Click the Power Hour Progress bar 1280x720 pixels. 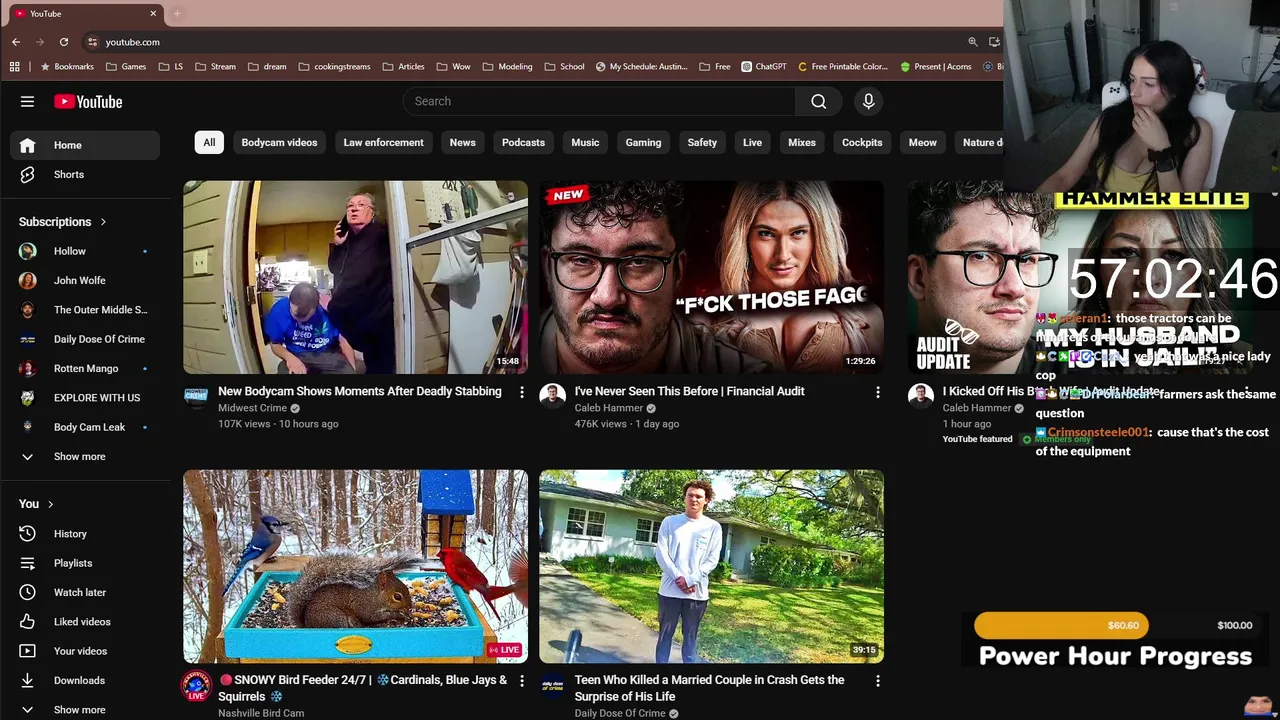[x=1116, y=626]
